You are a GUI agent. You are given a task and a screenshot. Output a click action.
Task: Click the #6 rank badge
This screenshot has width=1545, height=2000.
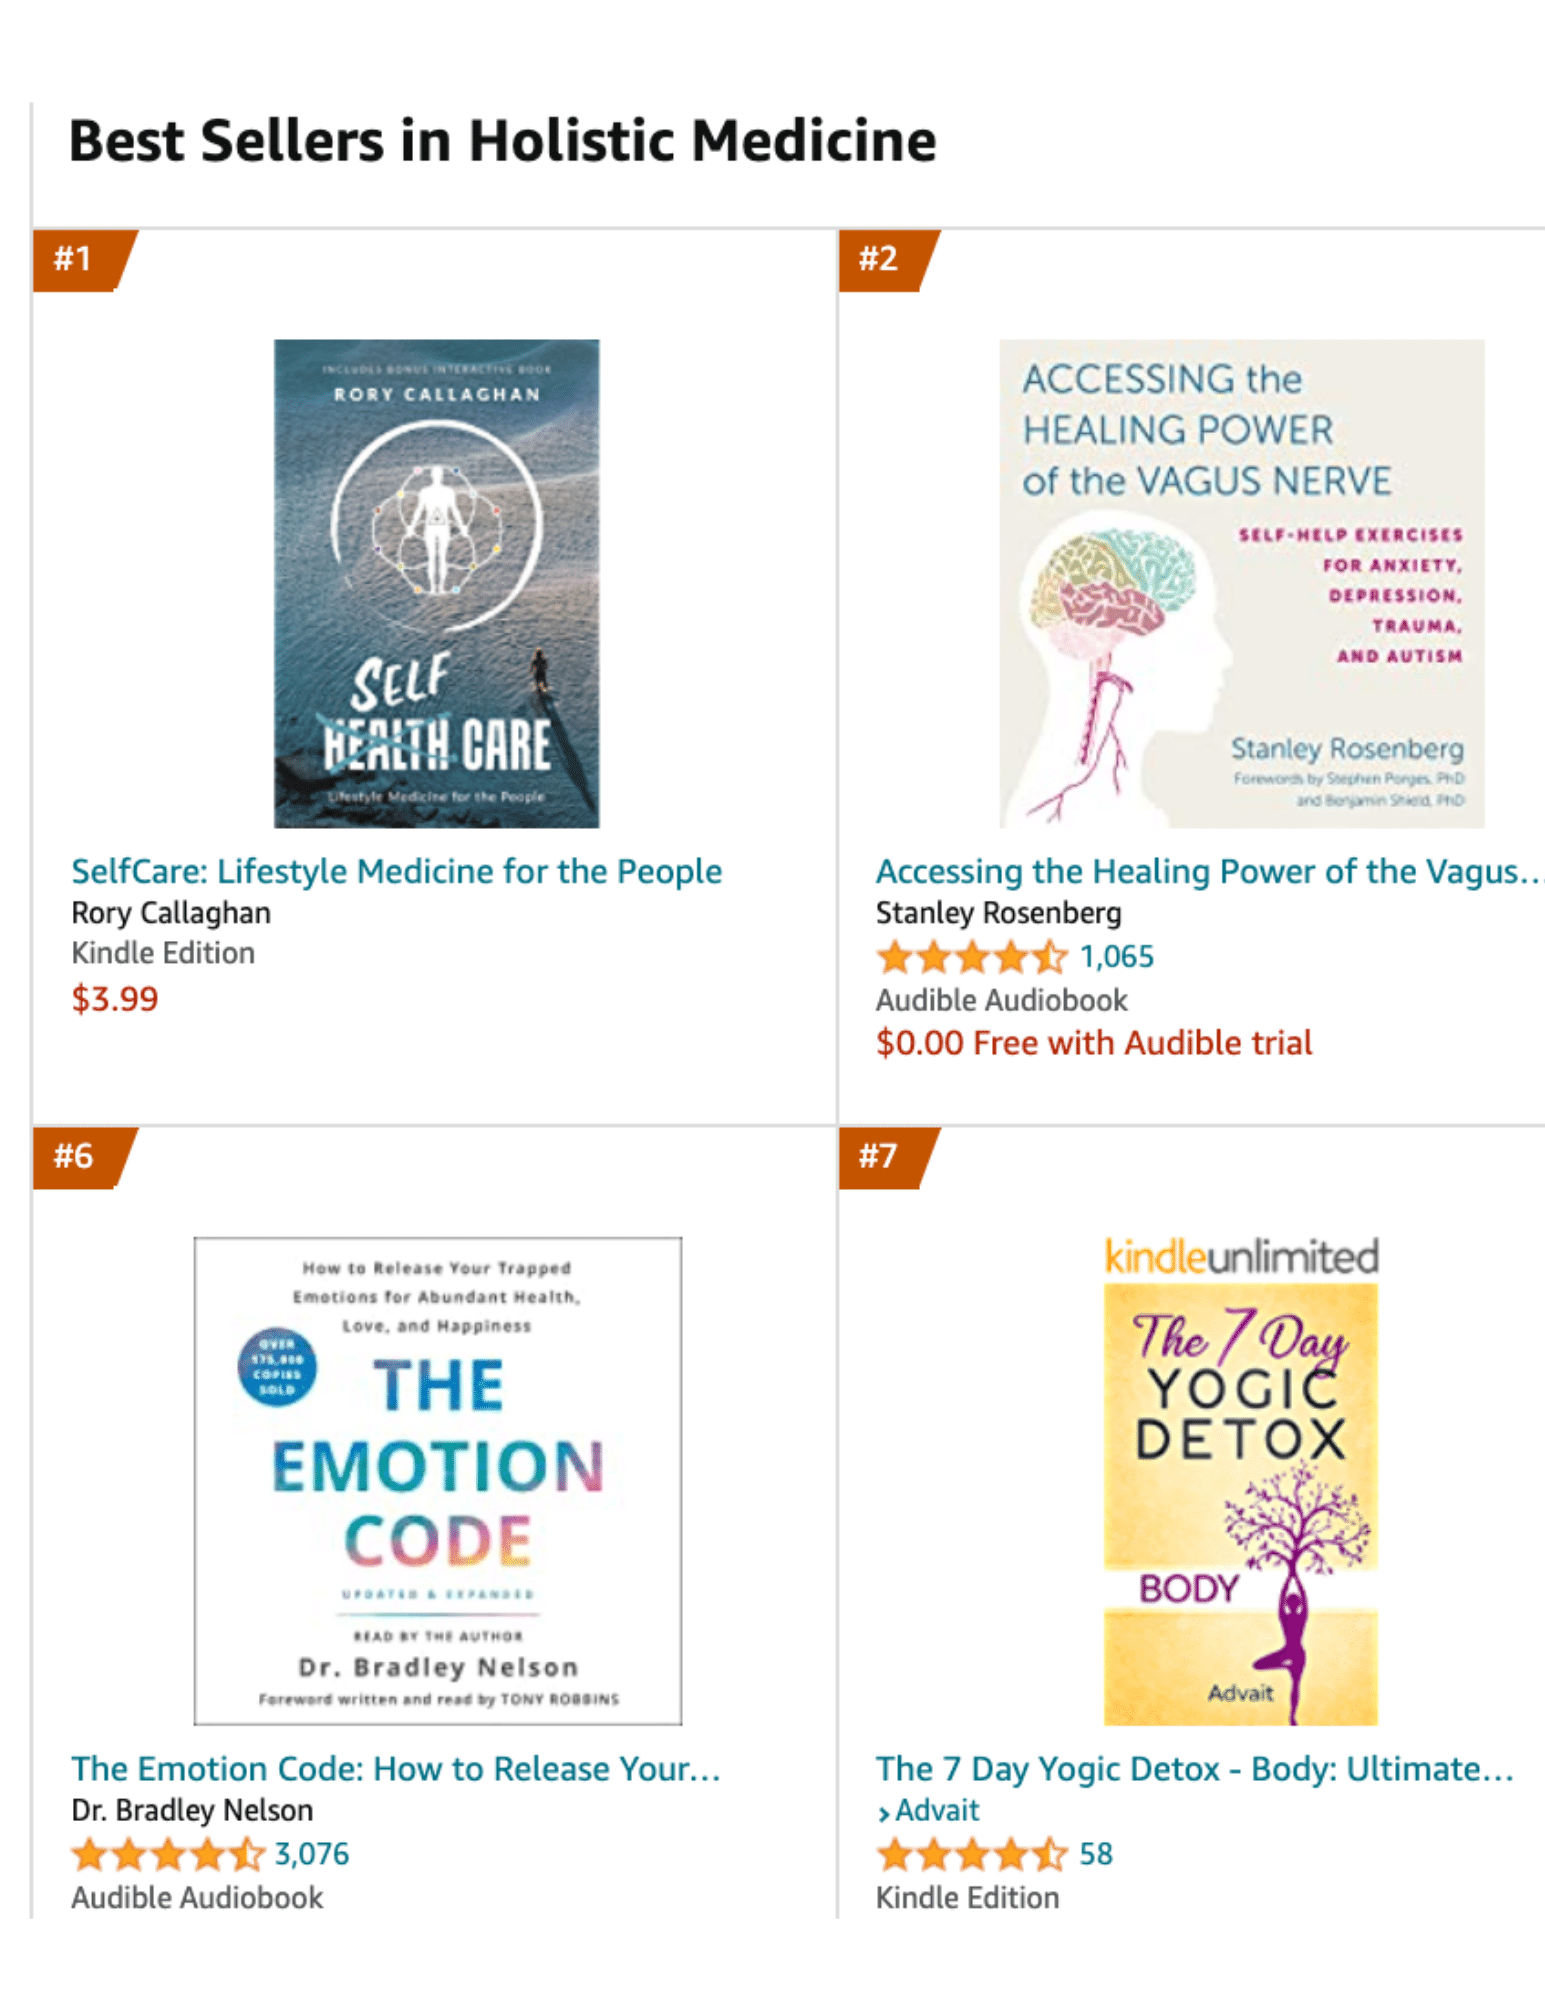[82, 1157]
